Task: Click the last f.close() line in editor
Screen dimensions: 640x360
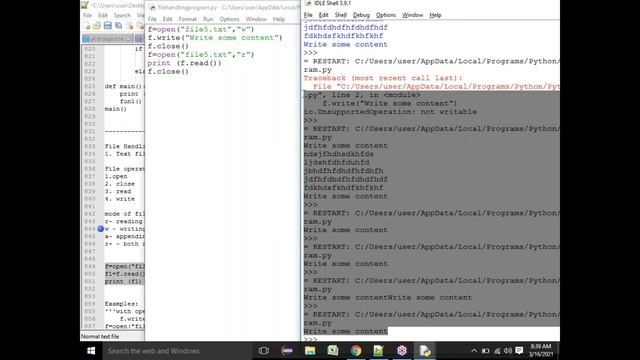Action: point(168,71)
